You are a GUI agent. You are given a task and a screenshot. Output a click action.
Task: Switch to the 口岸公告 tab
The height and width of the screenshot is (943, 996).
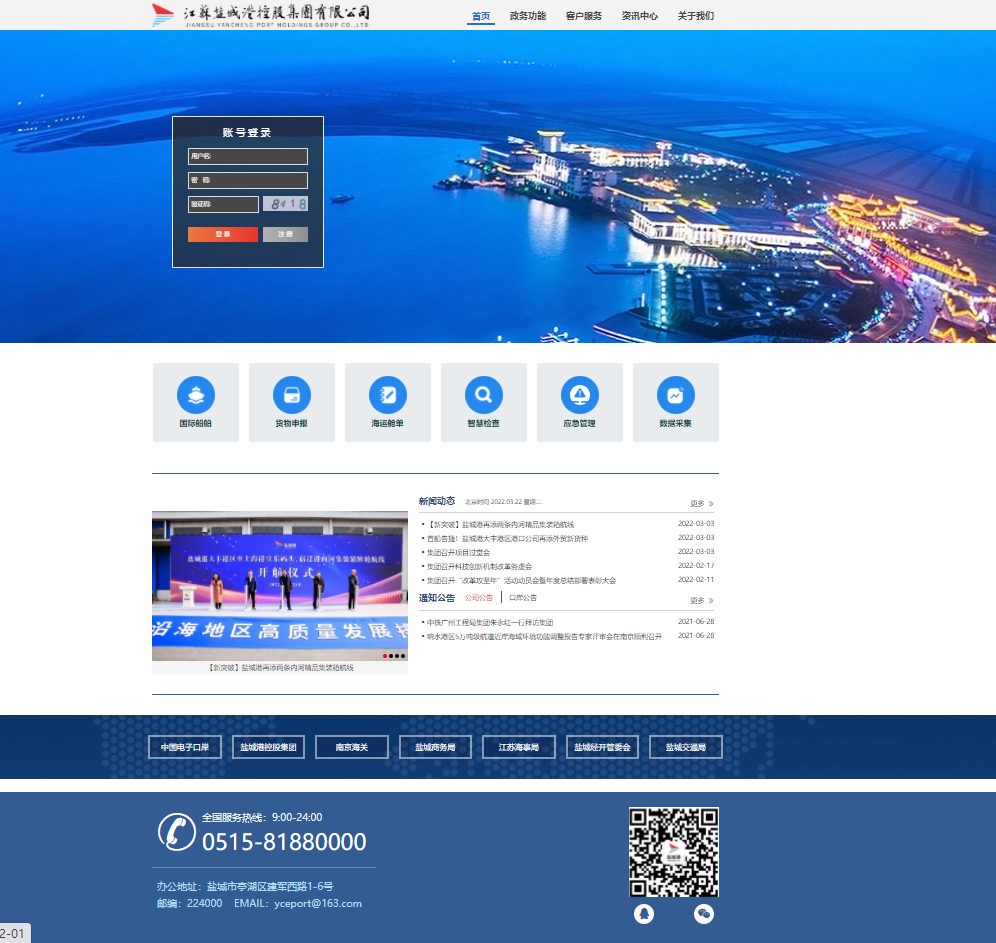(x=523, y=598)
